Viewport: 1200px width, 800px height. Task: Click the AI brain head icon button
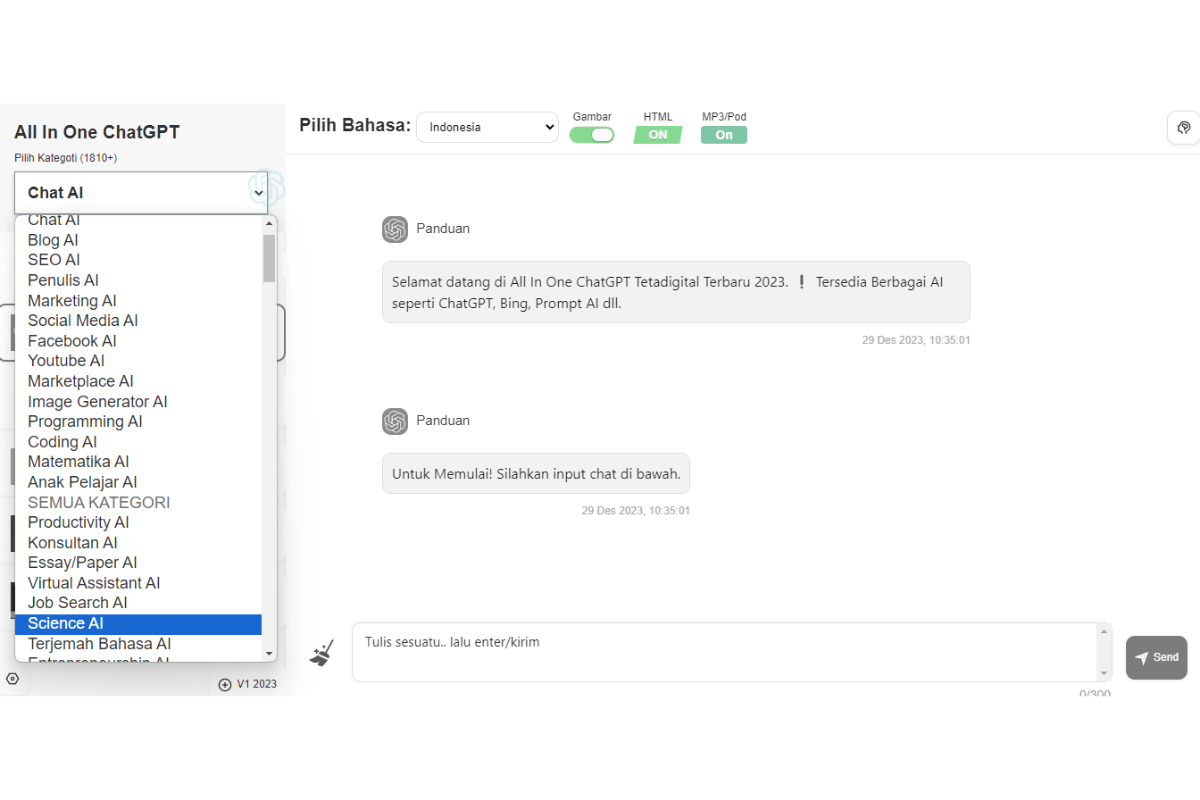(x=1184, y=128)
